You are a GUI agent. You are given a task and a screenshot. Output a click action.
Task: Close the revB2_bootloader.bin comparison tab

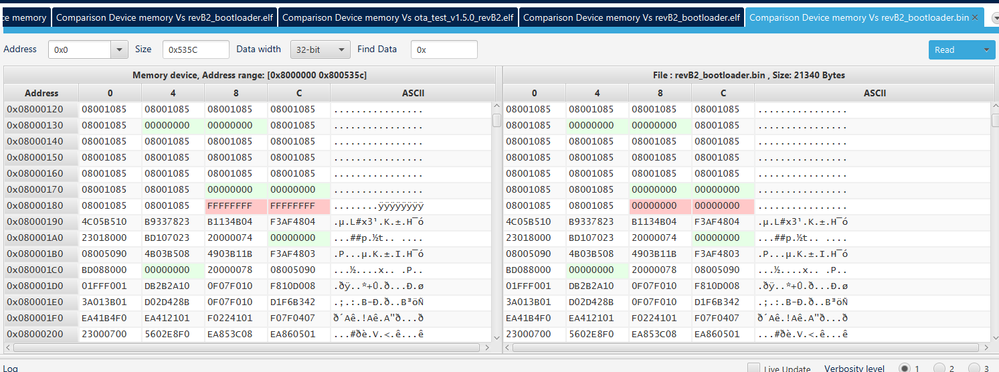pyautogui.click(x=974, y=18)
